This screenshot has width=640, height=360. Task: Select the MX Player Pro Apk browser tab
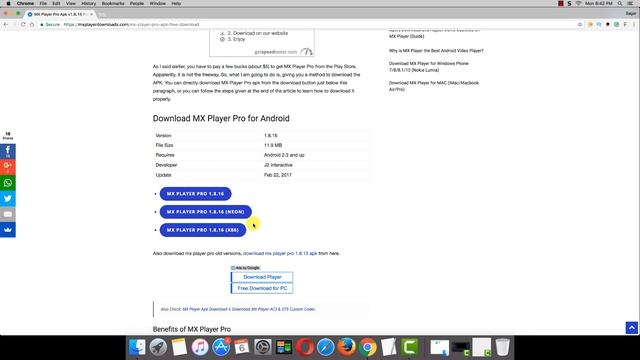tap(60, 14)
